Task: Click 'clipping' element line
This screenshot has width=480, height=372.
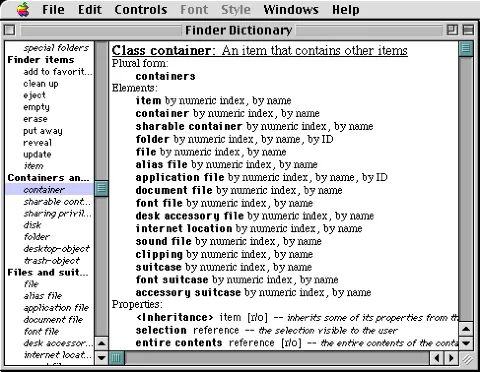Action: 224,254
